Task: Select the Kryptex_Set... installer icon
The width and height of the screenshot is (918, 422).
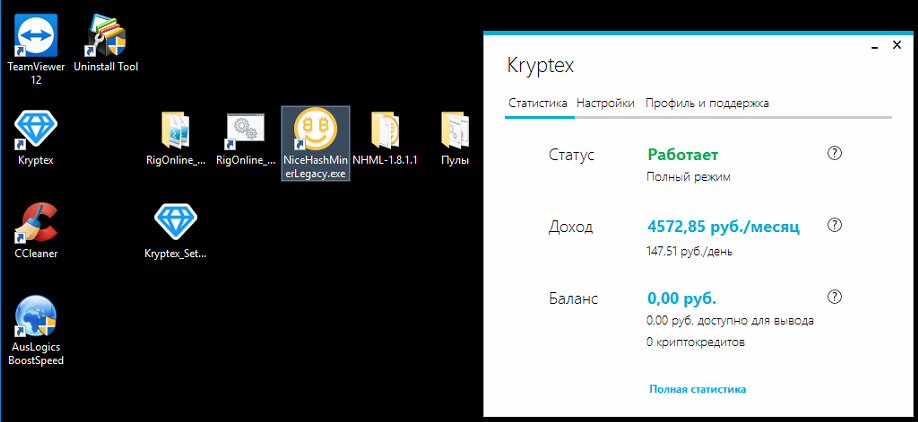Action: coord(176,231)
